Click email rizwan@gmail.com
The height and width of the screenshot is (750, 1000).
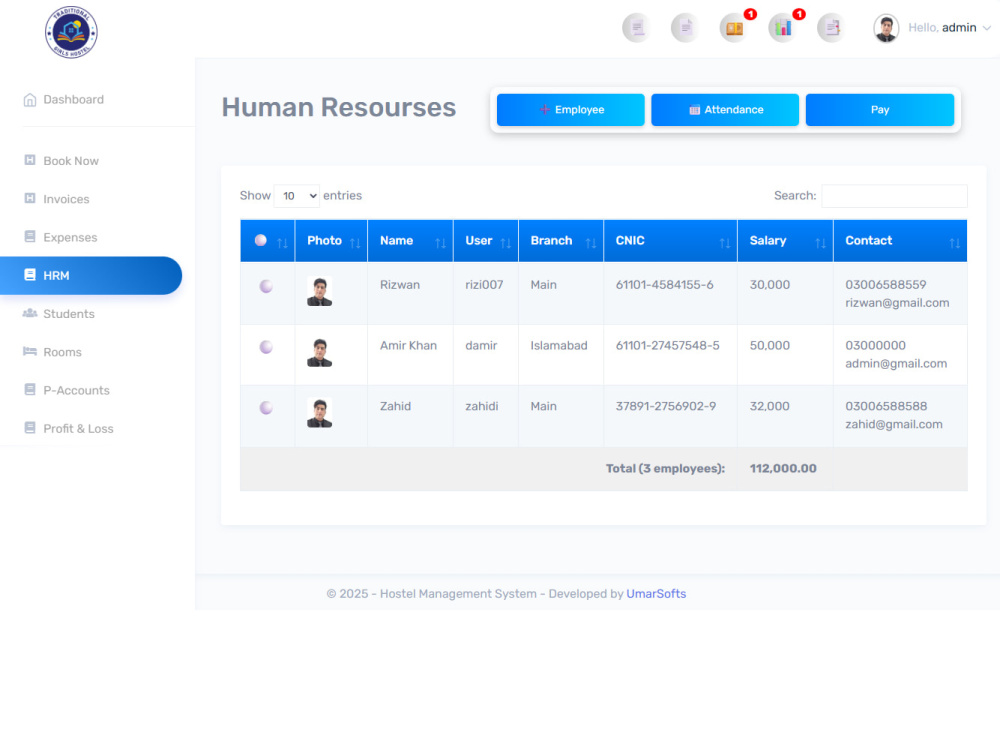coord(897,303)
